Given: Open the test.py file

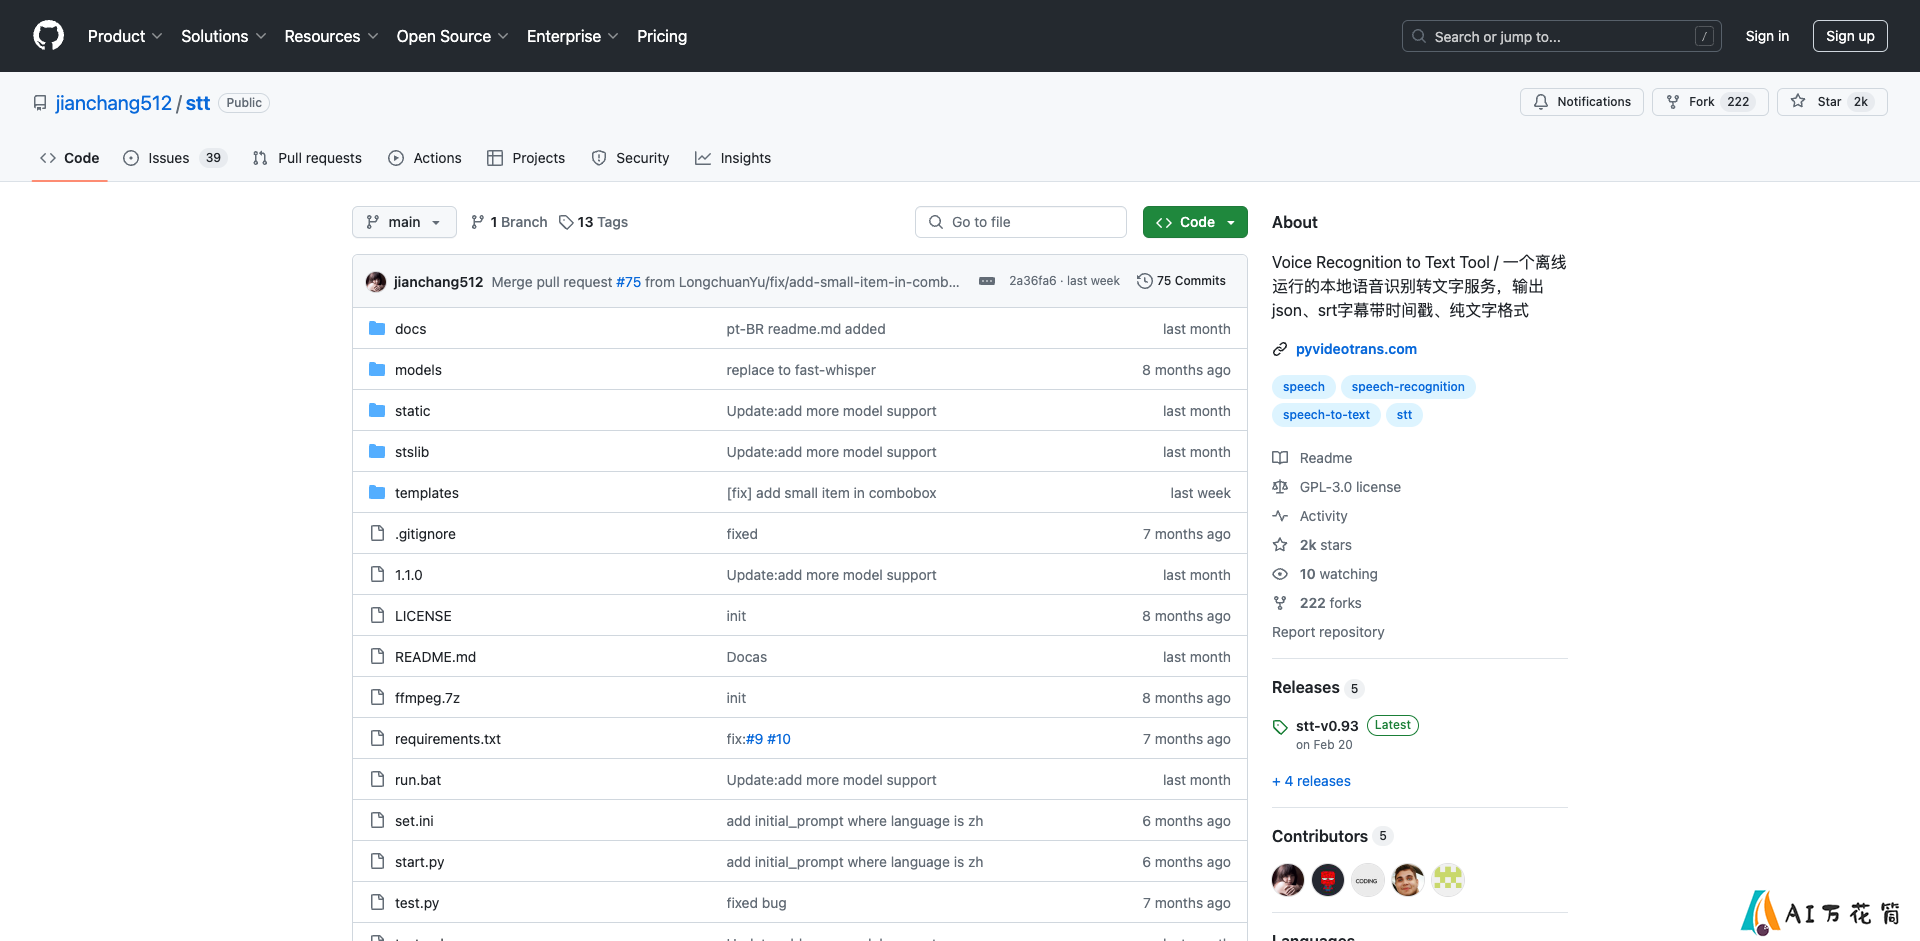Looking at the screenshot, I should pos(417,903).
